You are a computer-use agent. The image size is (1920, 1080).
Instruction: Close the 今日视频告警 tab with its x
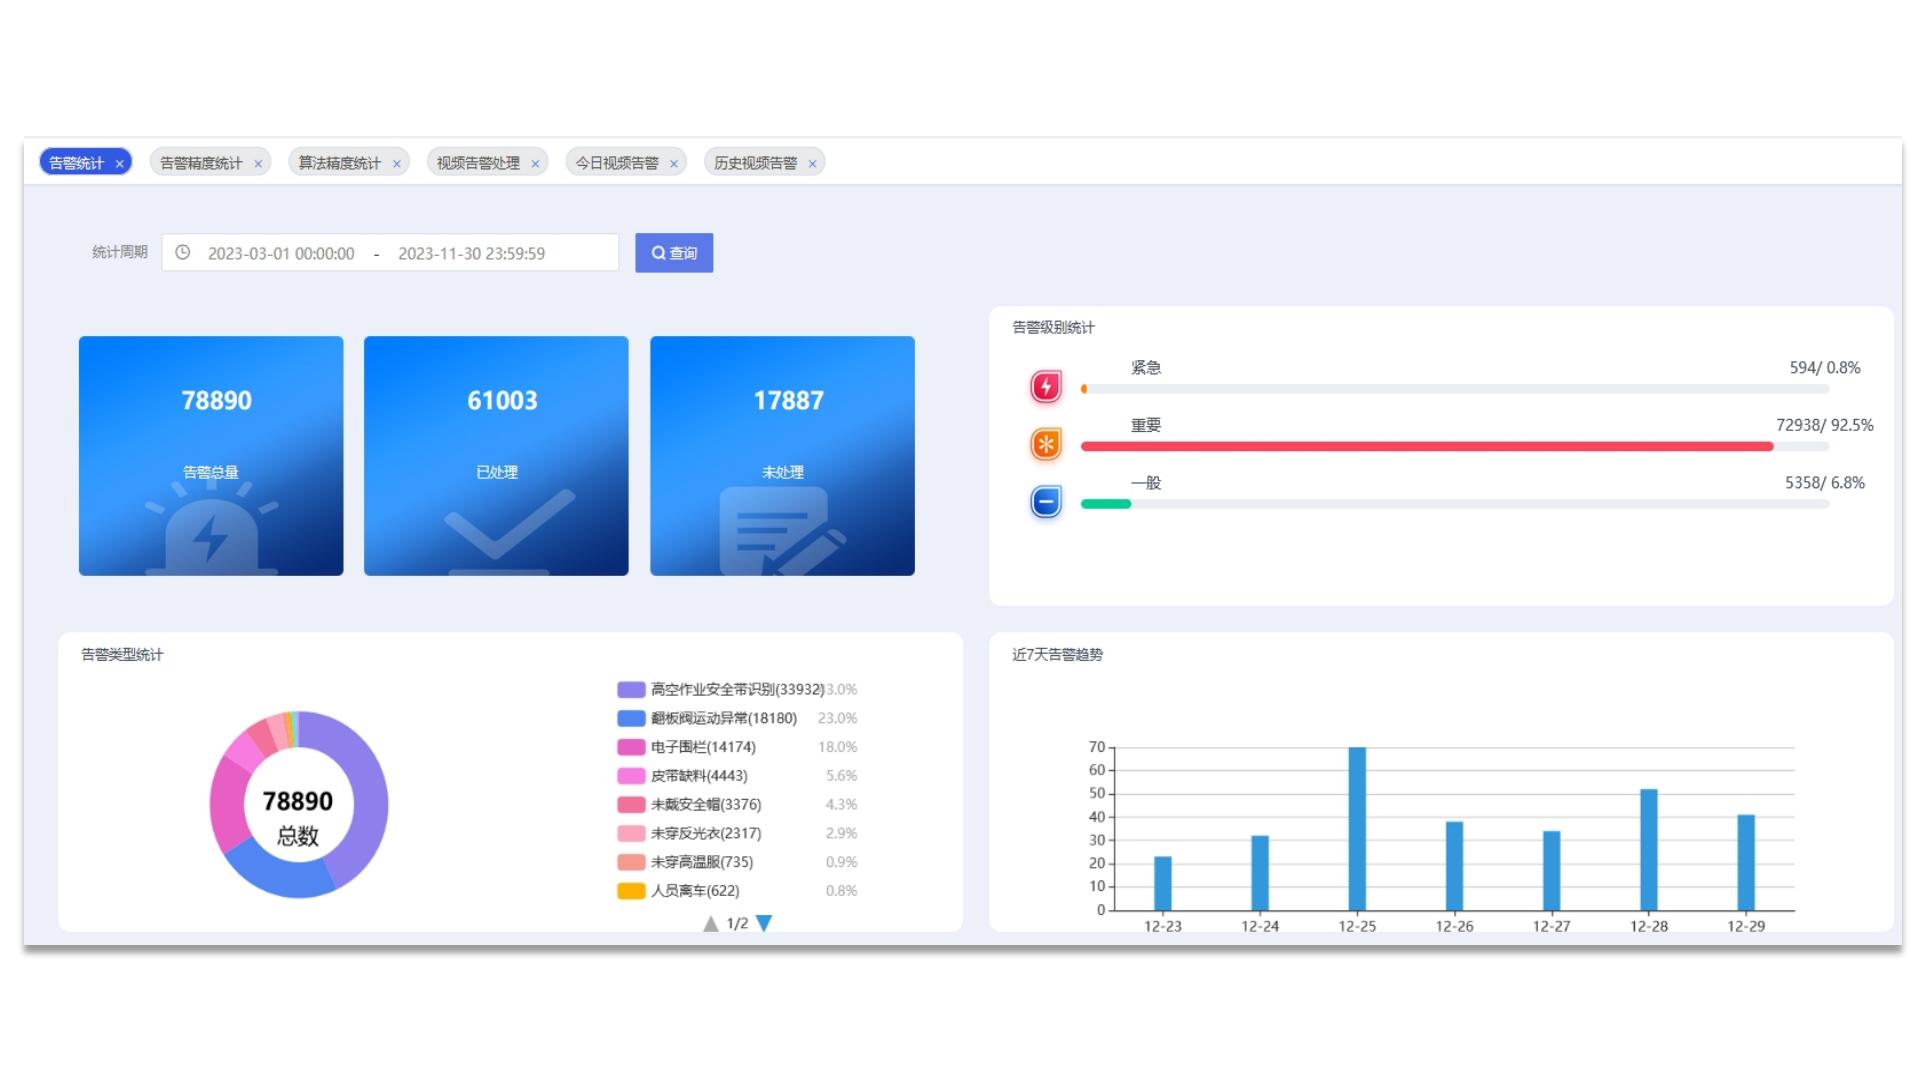[674, 164]
